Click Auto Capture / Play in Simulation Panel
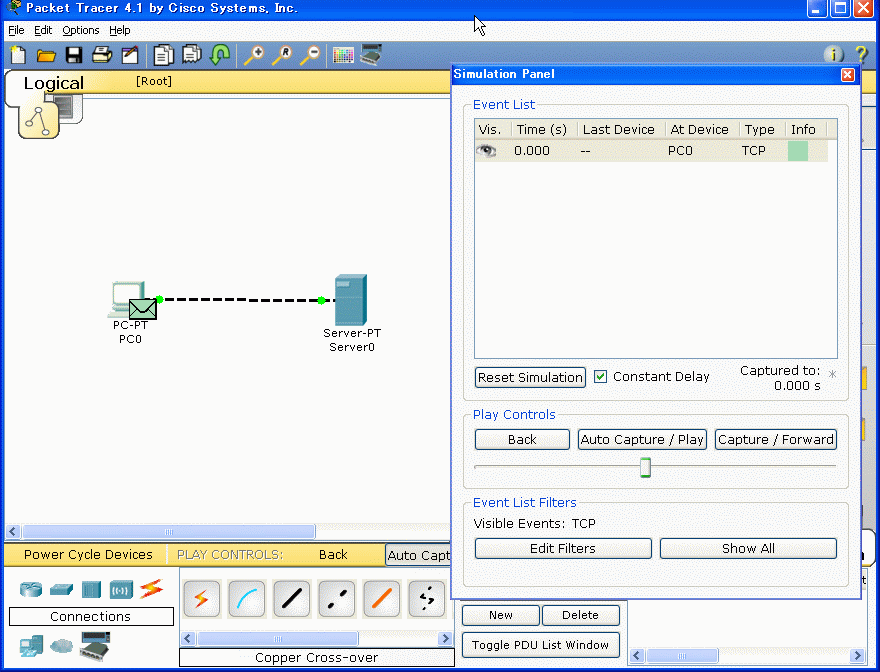The height and width of the screenshot is (672, 880). coord(642,440)
